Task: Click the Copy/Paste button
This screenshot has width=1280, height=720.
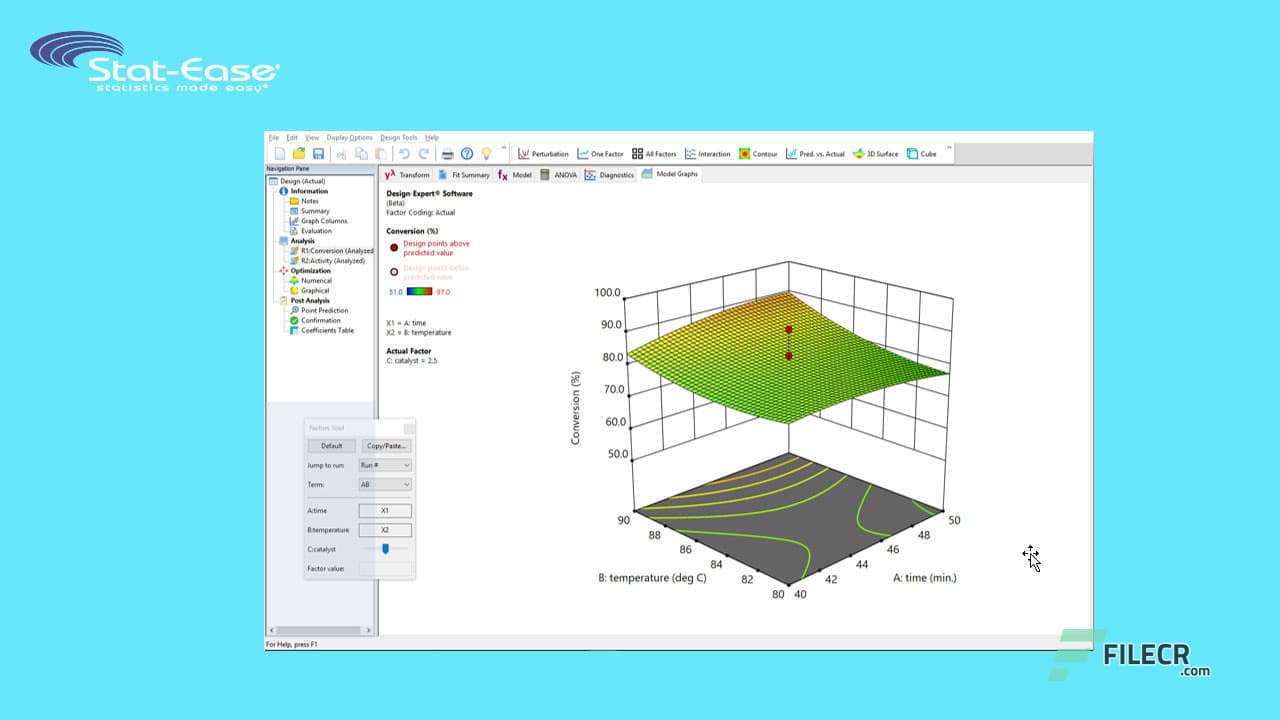Action: 386,446
